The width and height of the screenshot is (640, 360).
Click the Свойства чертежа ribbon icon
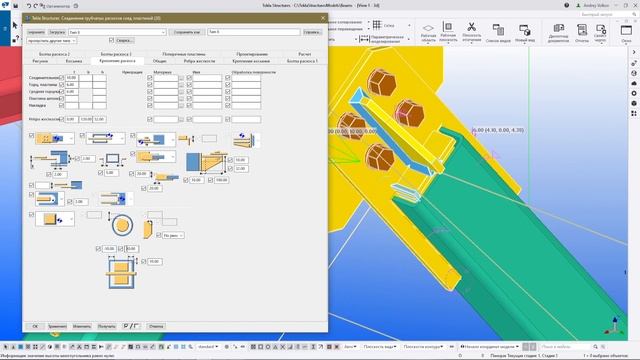[600, 33]
